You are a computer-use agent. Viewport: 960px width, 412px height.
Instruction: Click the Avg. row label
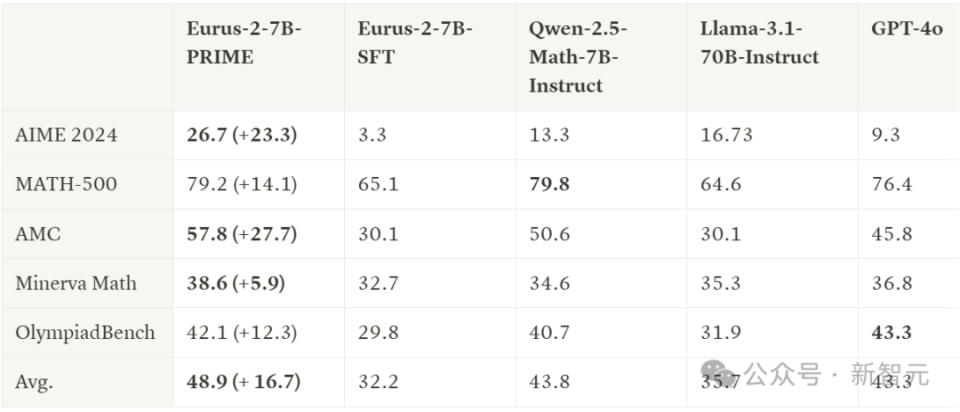coord(37,381)
